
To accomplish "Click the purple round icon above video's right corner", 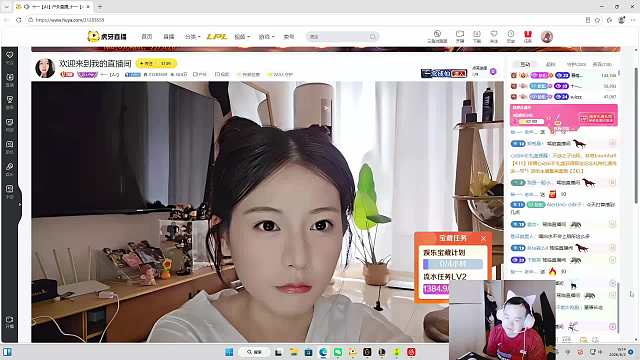I will (493, 71).
